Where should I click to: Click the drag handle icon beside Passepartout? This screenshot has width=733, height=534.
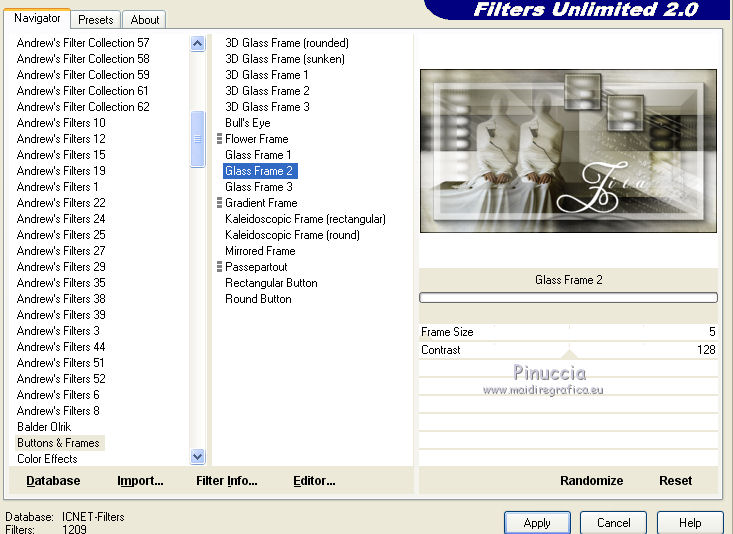coord(219,267)
